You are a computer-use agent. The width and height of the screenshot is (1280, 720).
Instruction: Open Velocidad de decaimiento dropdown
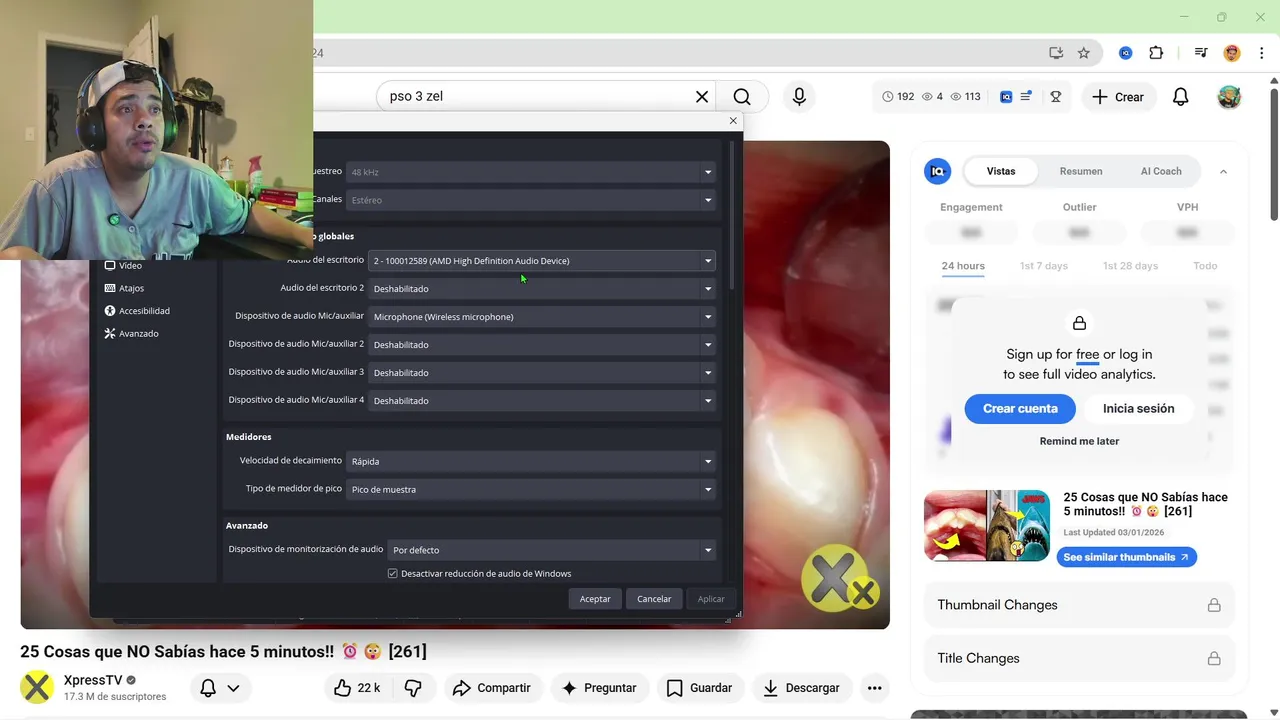[x=531, y=462]
